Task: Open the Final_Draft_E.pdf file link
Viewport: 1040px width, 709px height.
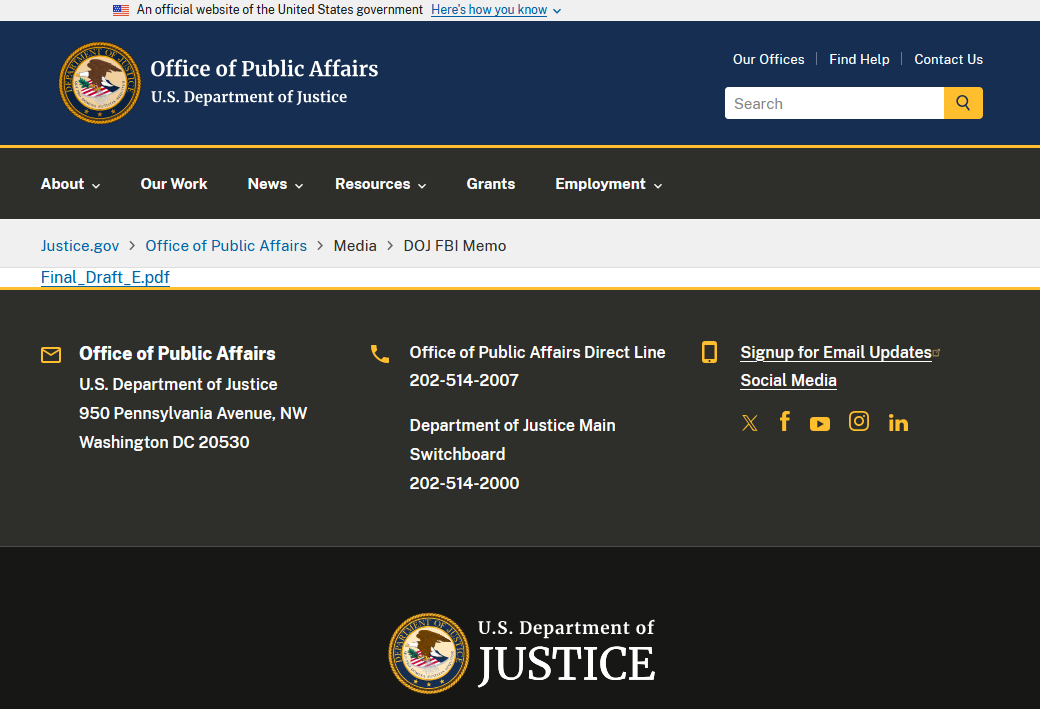Action: tap(105, 277)
